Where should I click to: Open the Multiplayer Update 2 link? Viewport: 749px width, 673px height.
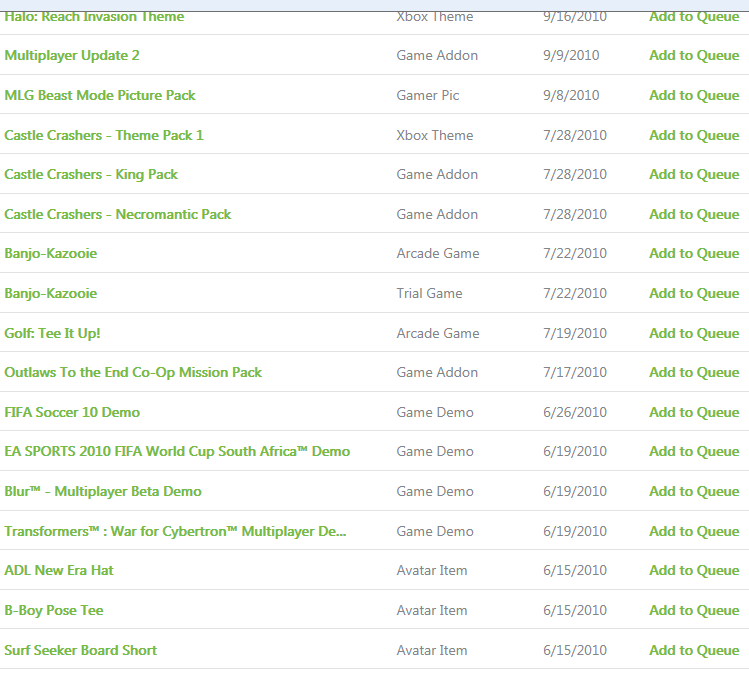[x=72, y=55]
